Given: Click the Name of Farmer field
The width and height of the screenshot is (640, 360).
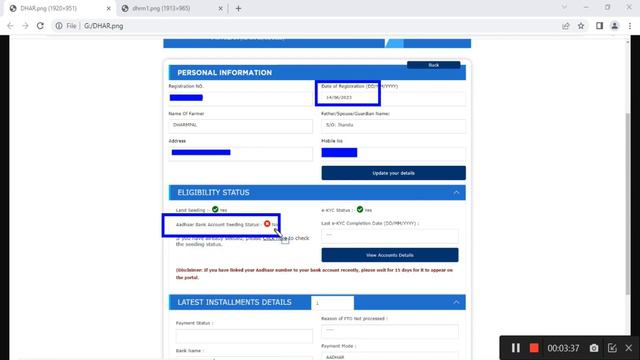Looking at the screenshot, I should coord(240,126).
